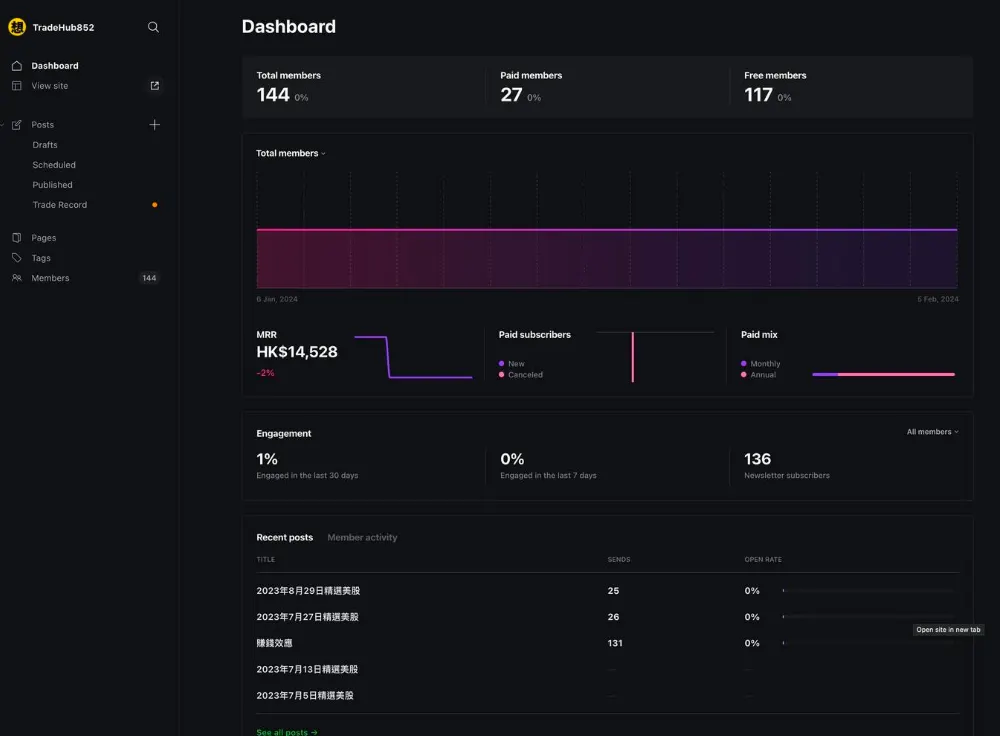The height and width of the screenshot is (736, 1000).
Task: Open the All members engagement filter
Action: click(932, 432)
